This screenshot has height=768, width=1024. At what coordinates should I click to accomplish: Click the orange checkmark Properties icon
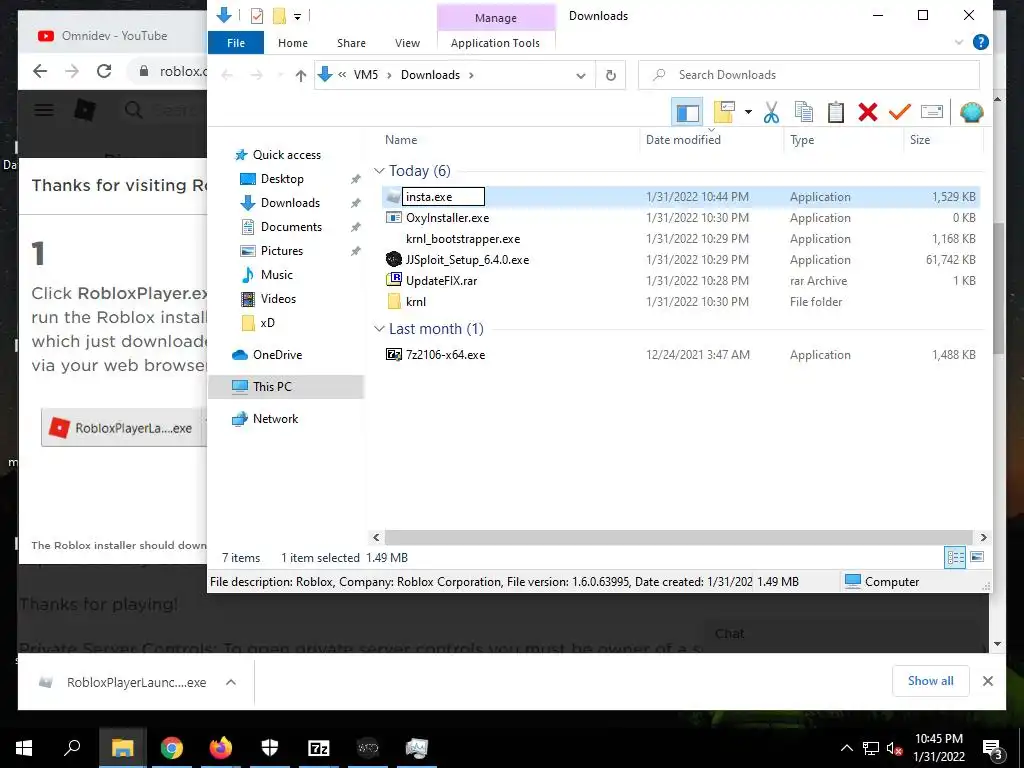coord(899,112)
